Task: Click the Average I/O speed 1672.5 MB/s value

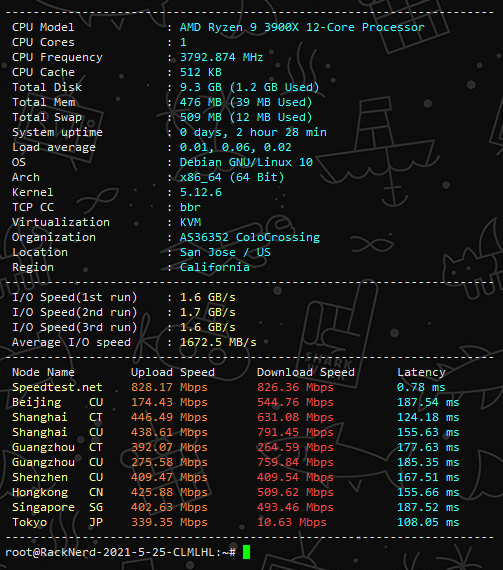Action: 218,342
